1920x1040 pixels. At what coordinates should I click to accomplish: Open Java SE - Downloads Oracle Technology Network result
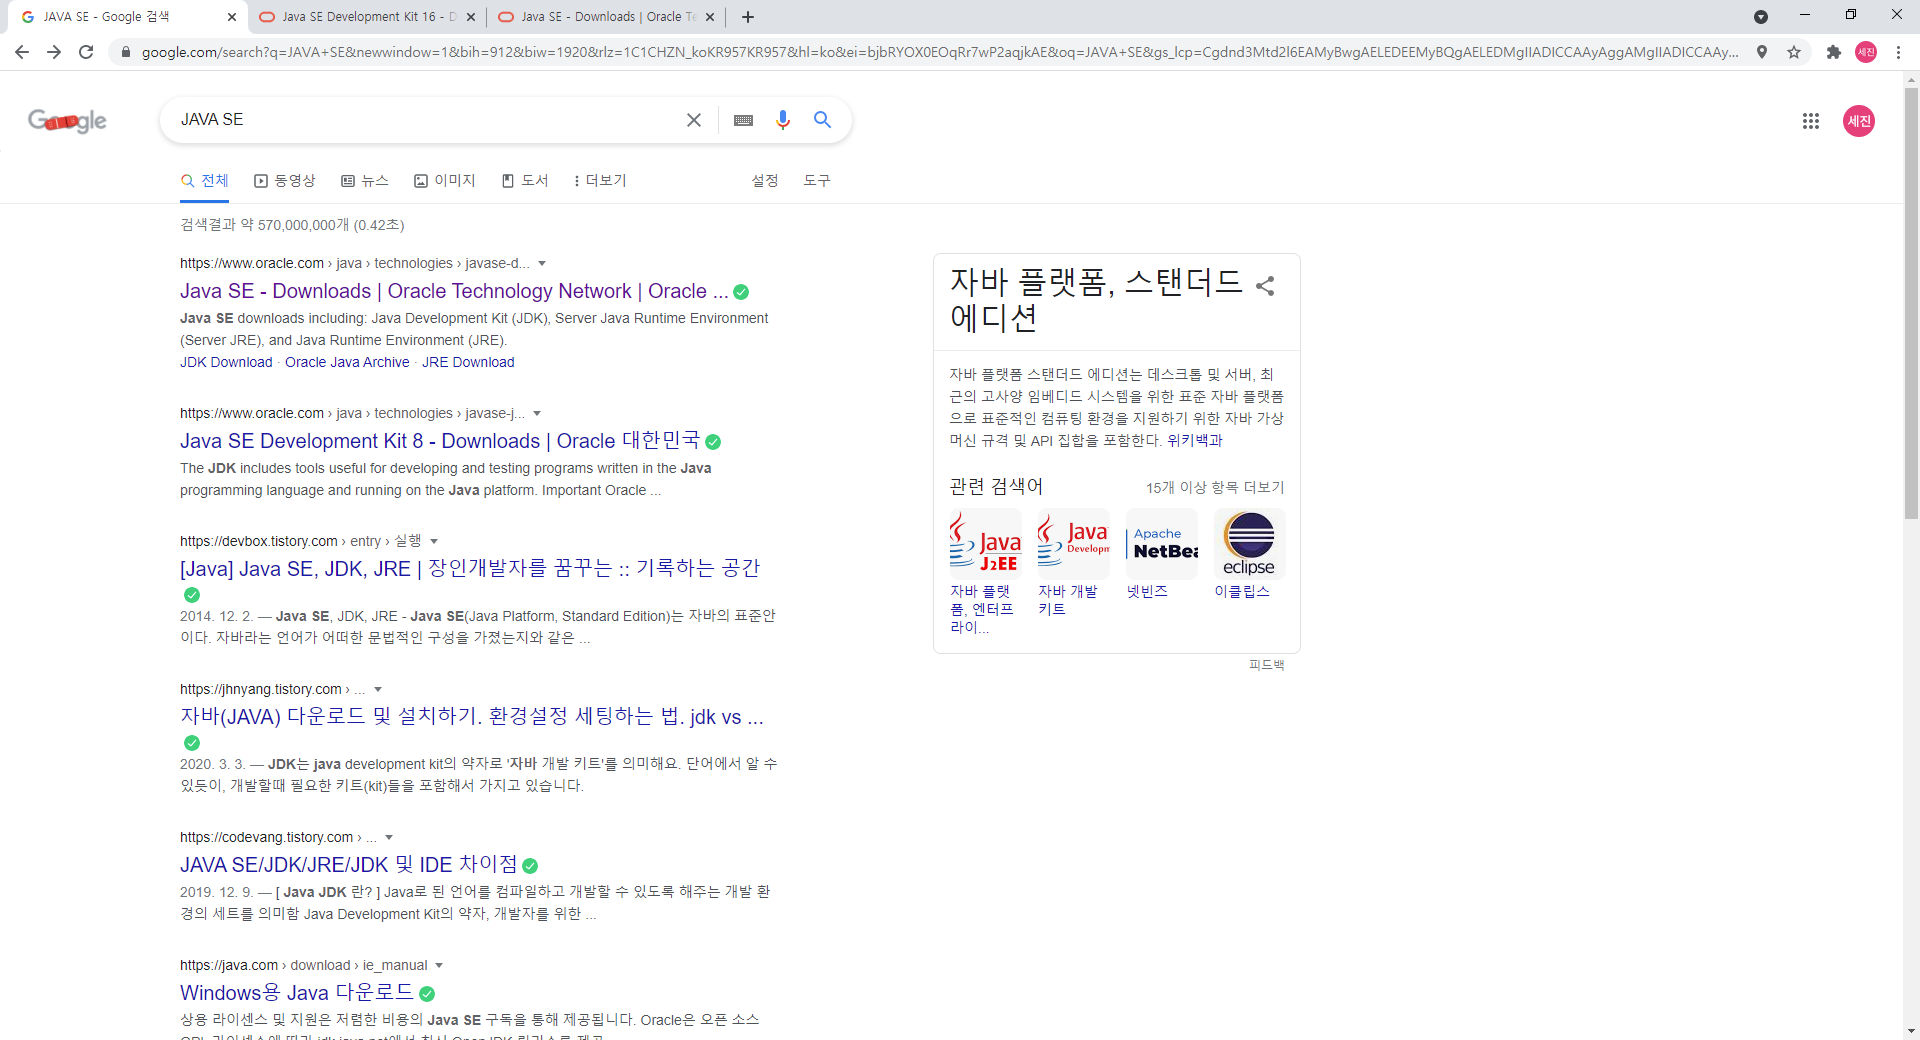(x=454, y=291)
